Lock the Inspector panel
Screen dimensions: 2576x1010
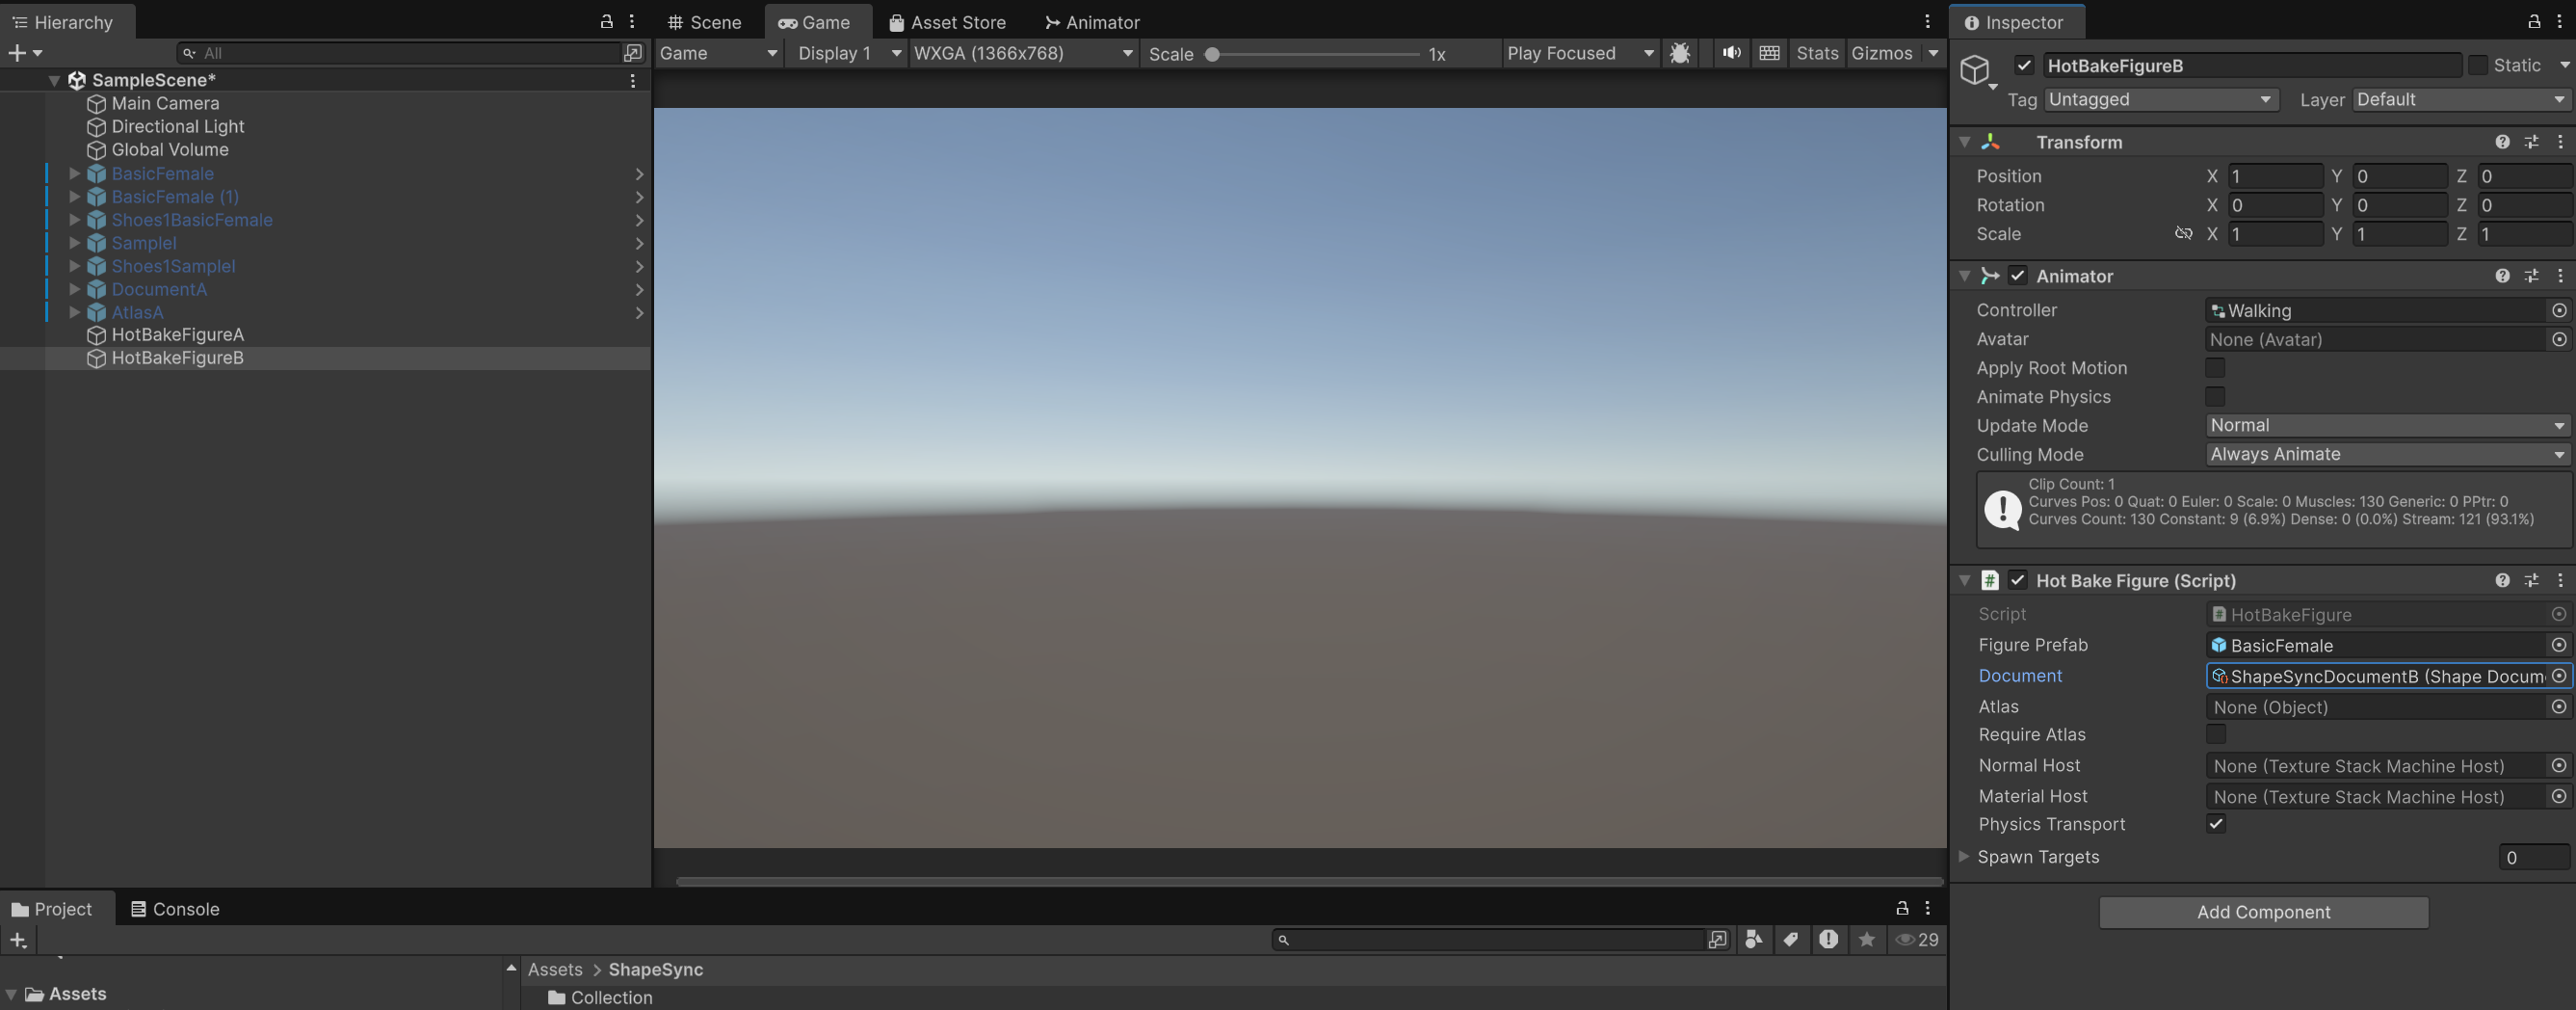[x=2534, y=21]
